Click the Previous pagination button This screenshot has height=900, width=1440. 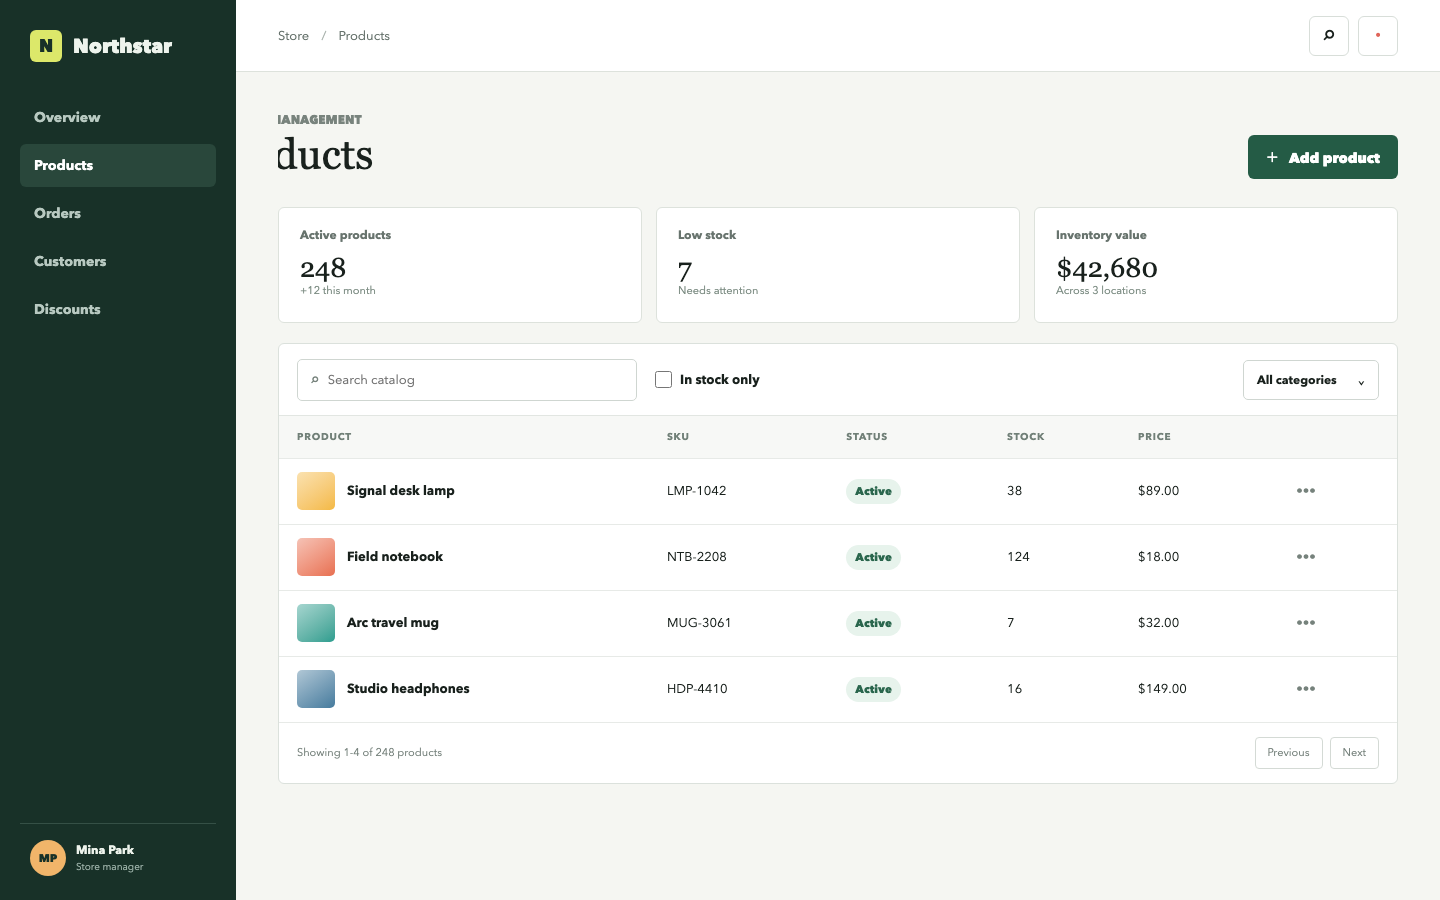[1289, 753]
